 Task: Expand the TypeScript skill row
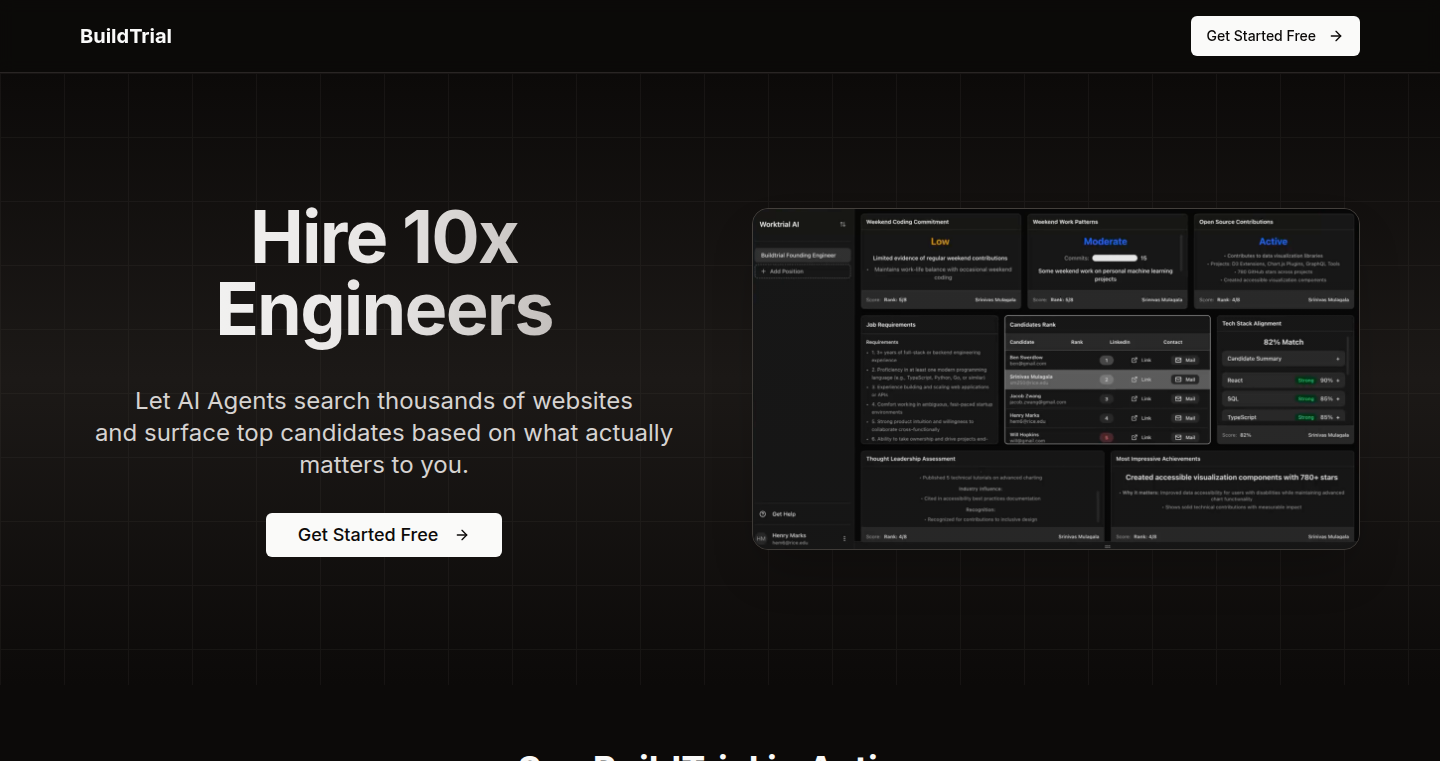[x=1283, y=417]
